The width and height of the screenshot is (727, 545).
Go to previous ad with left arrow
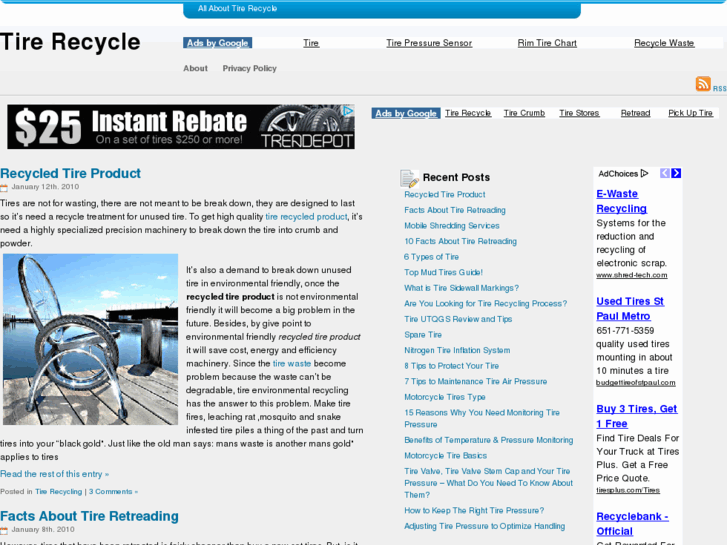(665, 173)
